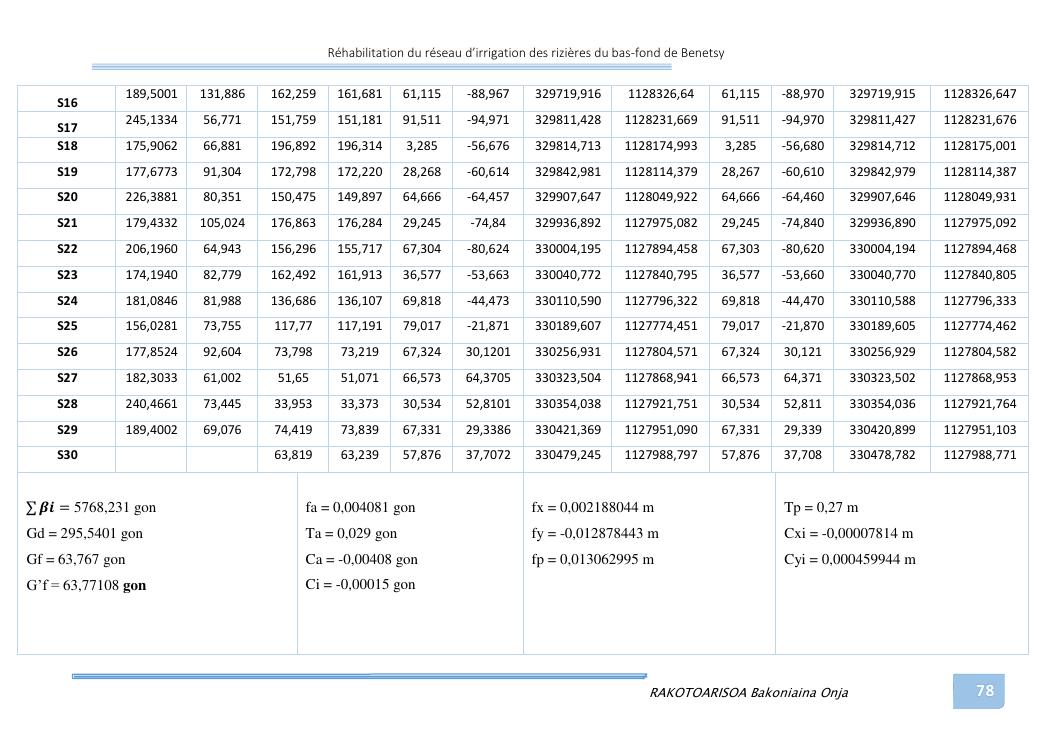Select the bold G'f = 63,77108 gon line
This screenshot has width=1053, height=745.
point(86,585)
